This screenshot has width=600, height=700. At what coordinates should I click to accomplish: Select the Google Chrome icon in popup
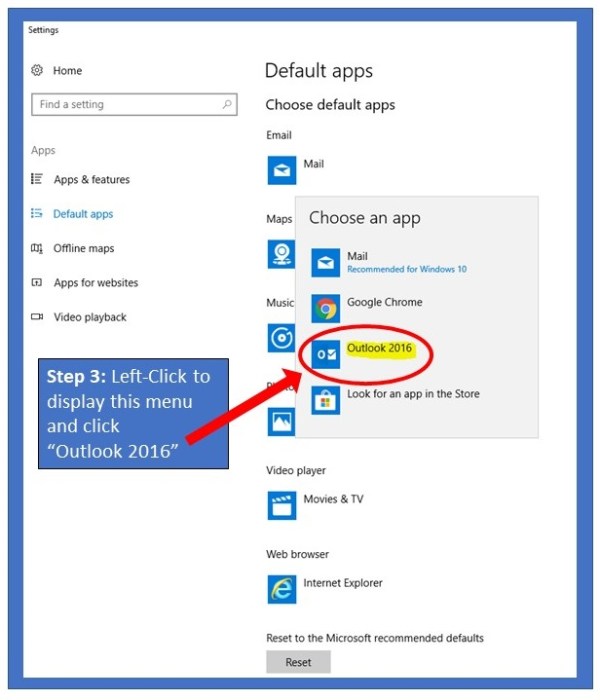coord(324,308)
